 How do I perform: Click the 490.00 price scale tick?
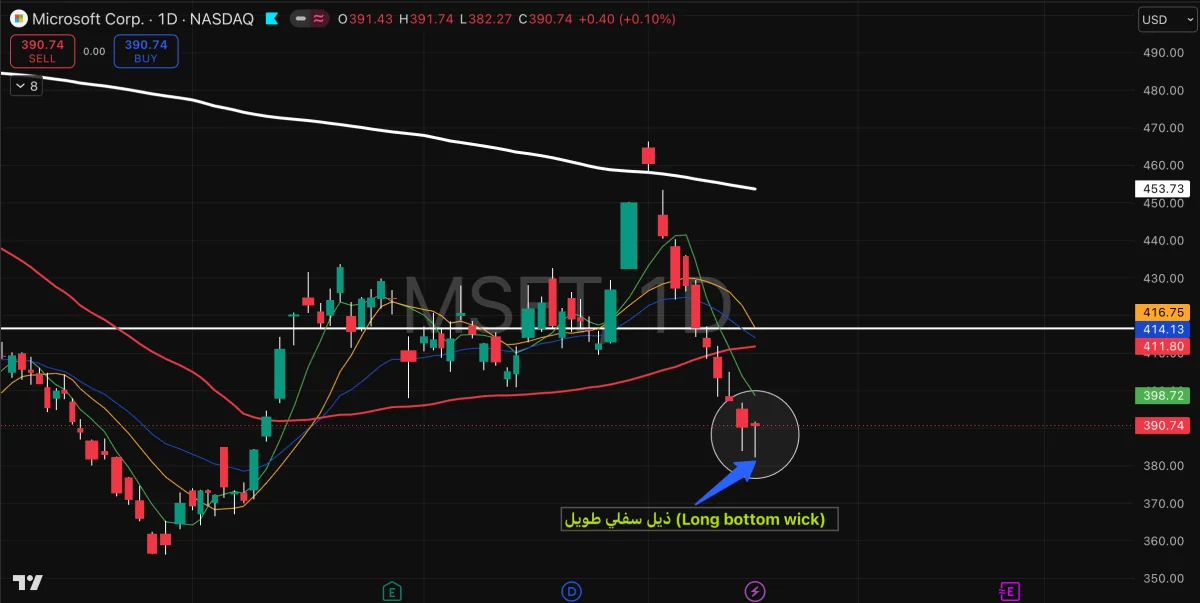[1165, 53]
